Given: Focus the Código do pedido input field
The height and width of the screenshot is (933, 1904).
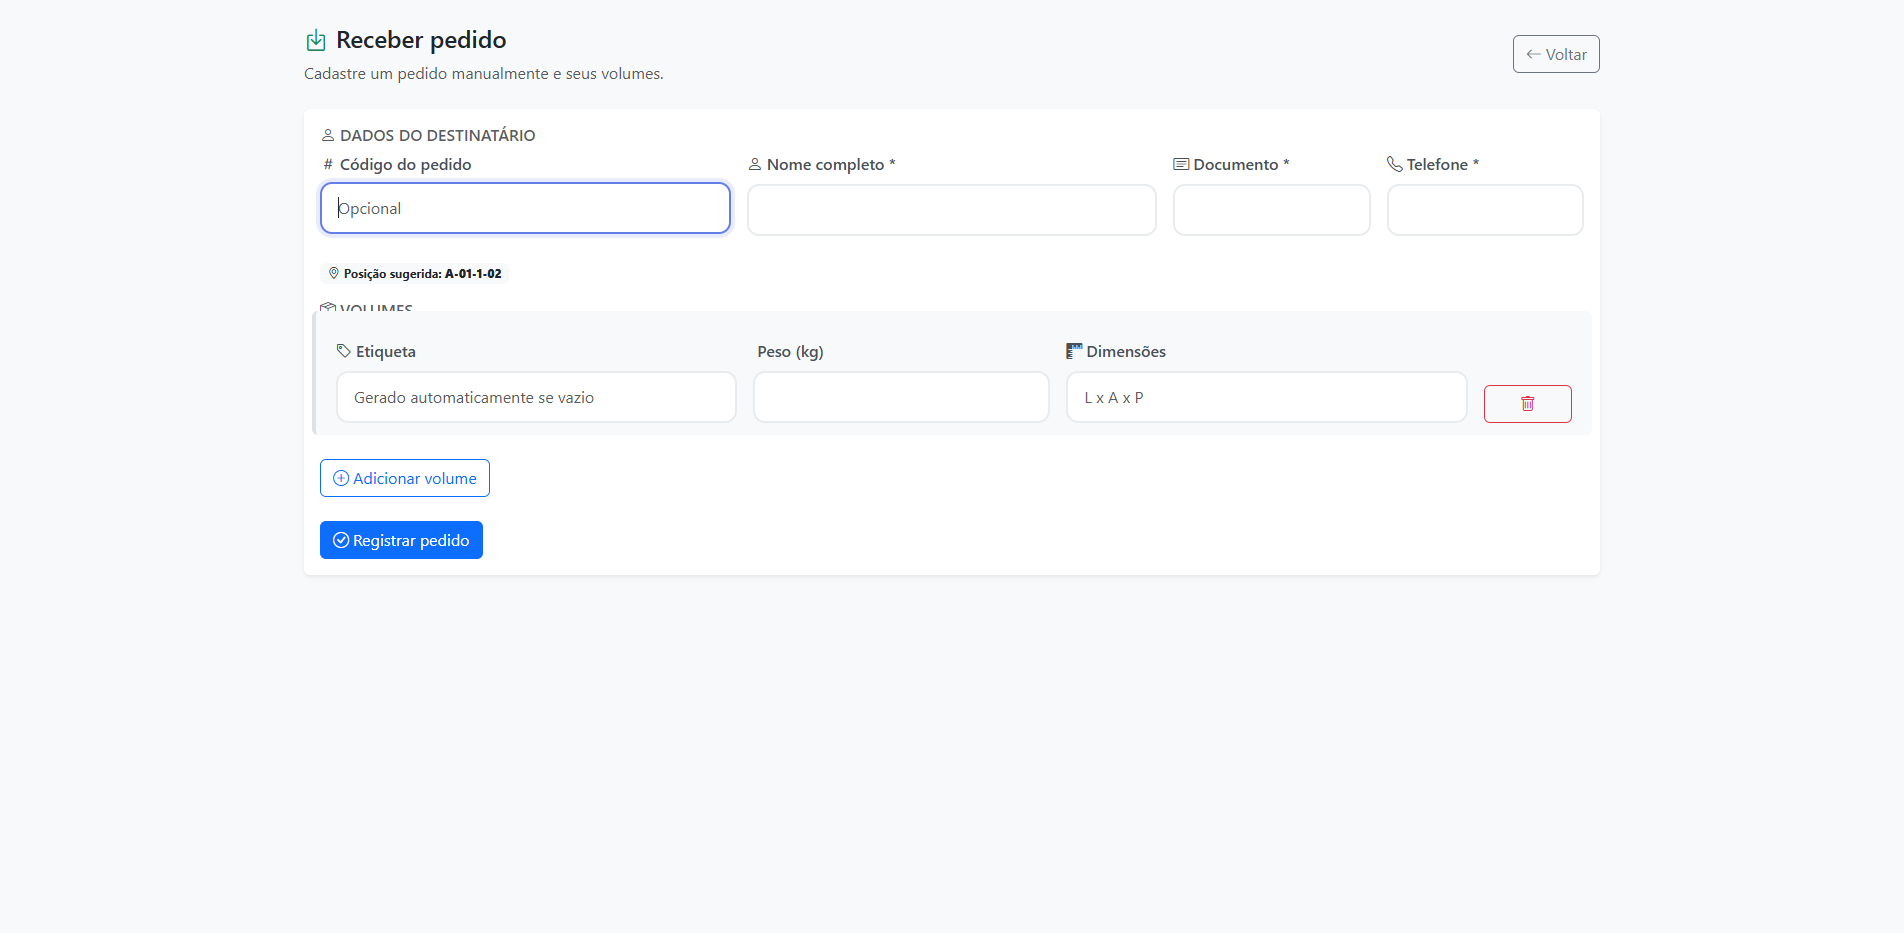Looking at the screenshot, I should (x=525, y=208).
